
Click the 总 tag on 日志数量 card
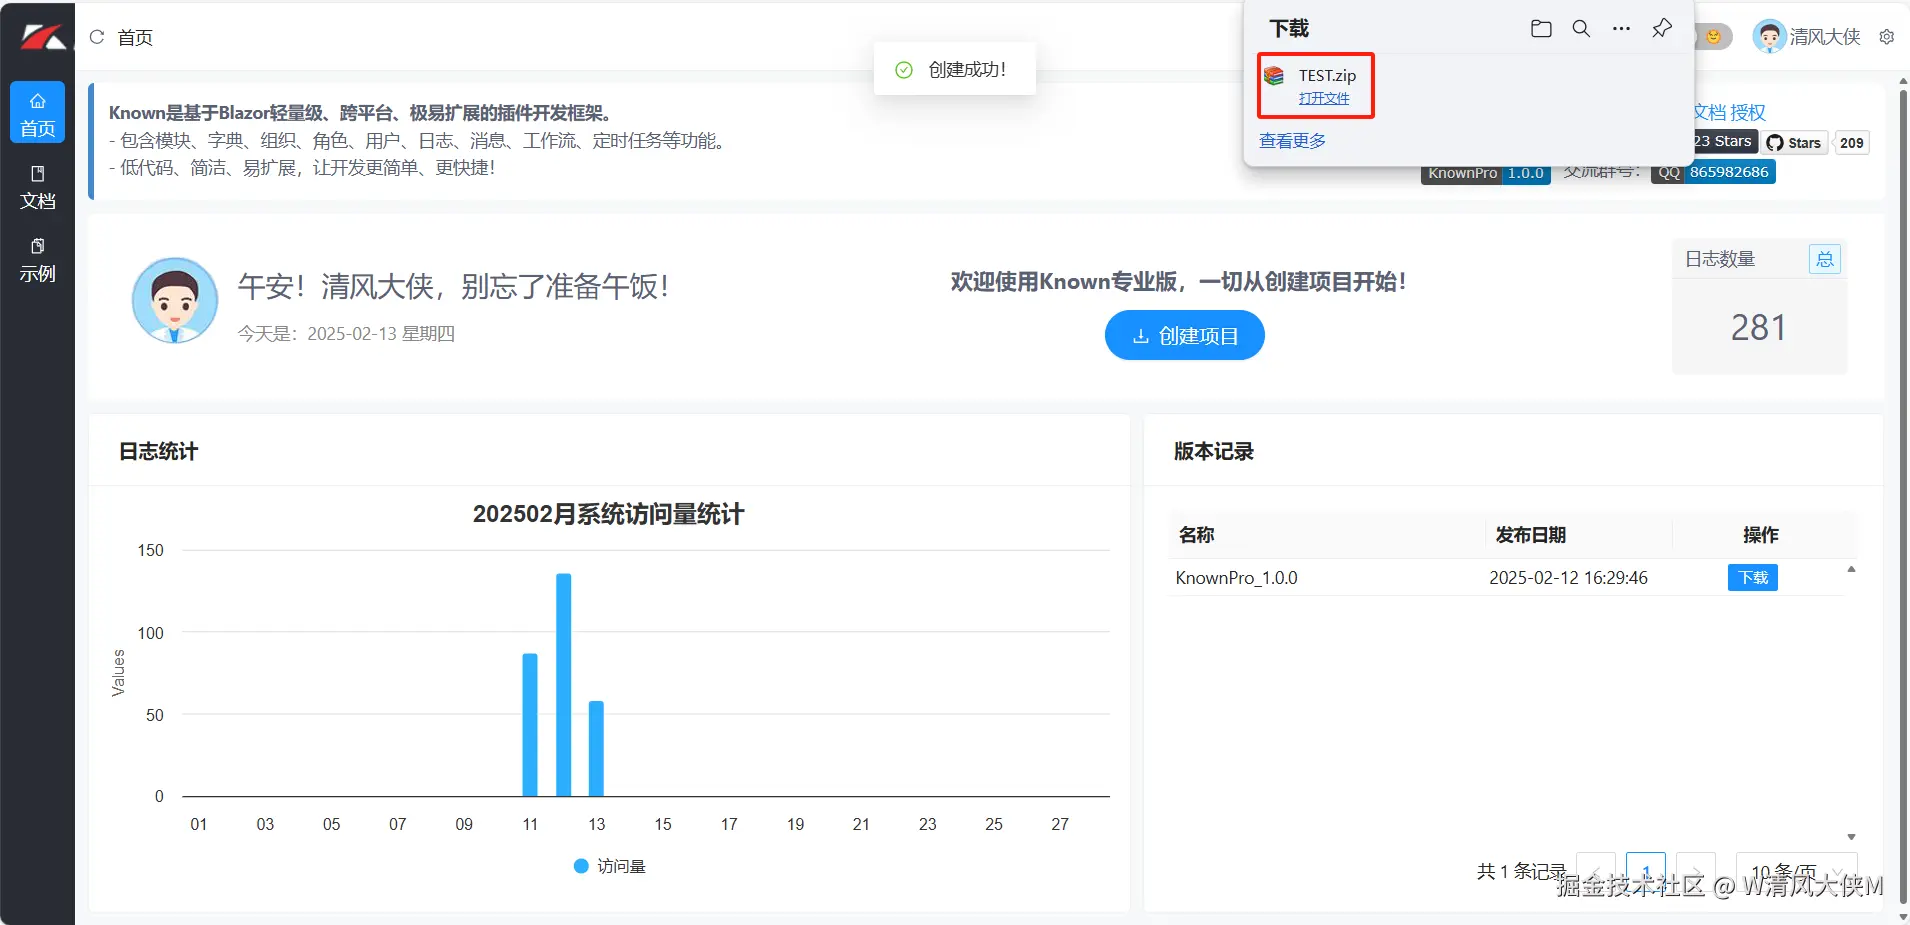pos(1825,260)
